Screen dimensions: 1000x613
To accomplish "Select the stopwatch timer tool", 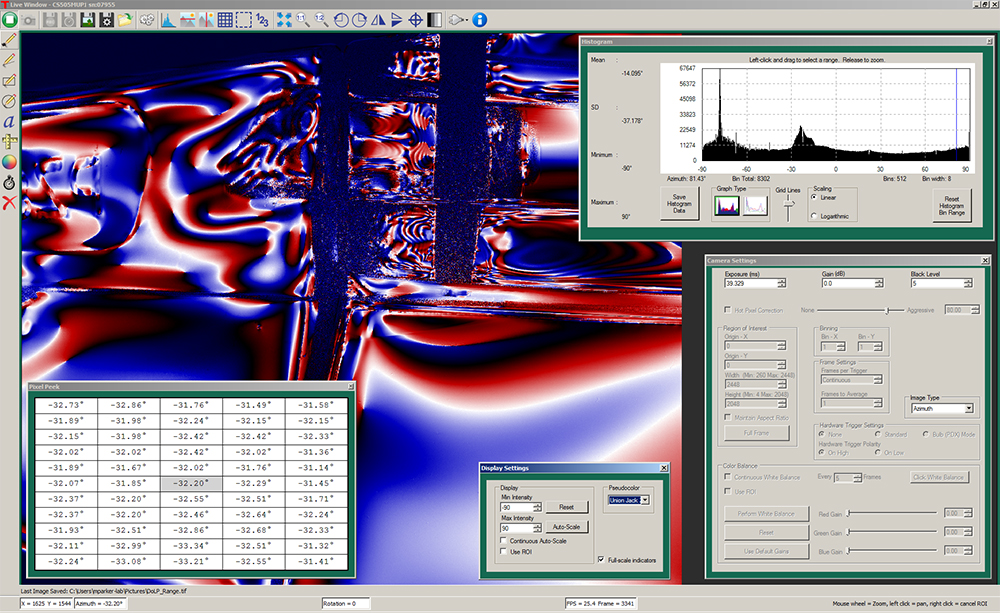I will pos(10,182).
